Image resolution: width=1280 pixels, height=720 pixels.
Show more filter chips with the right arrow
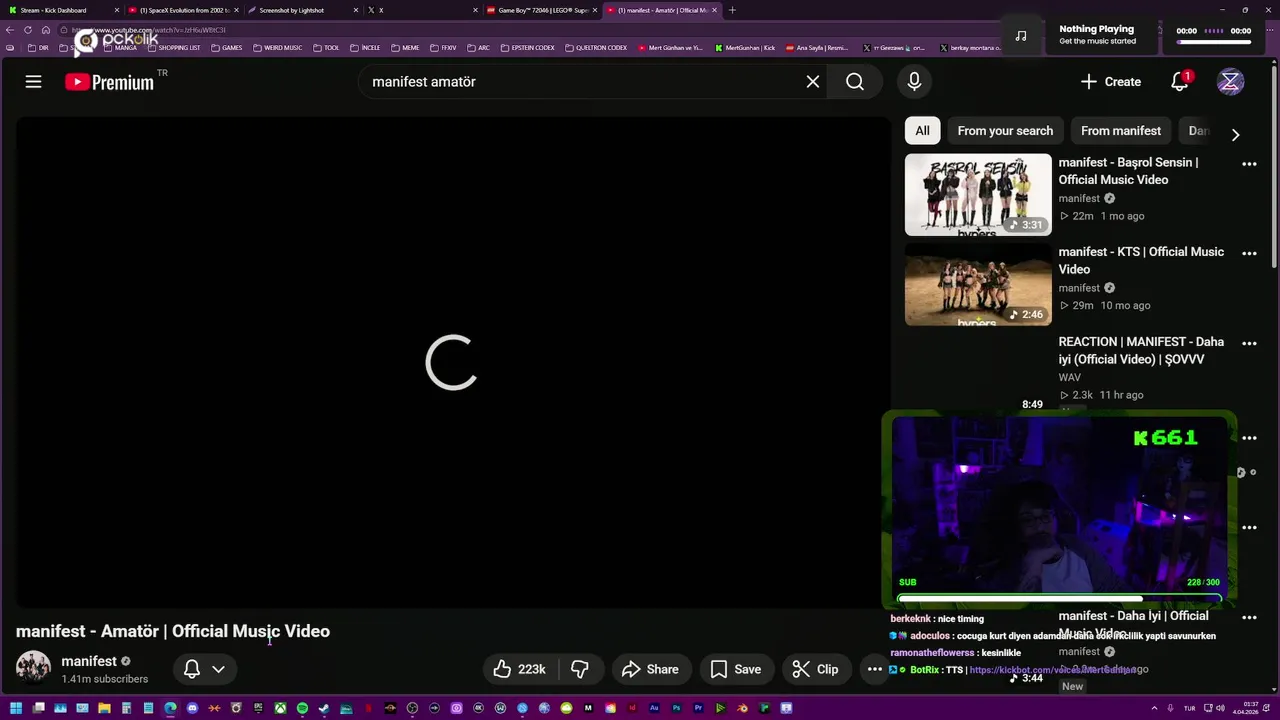click(1235, 135)
